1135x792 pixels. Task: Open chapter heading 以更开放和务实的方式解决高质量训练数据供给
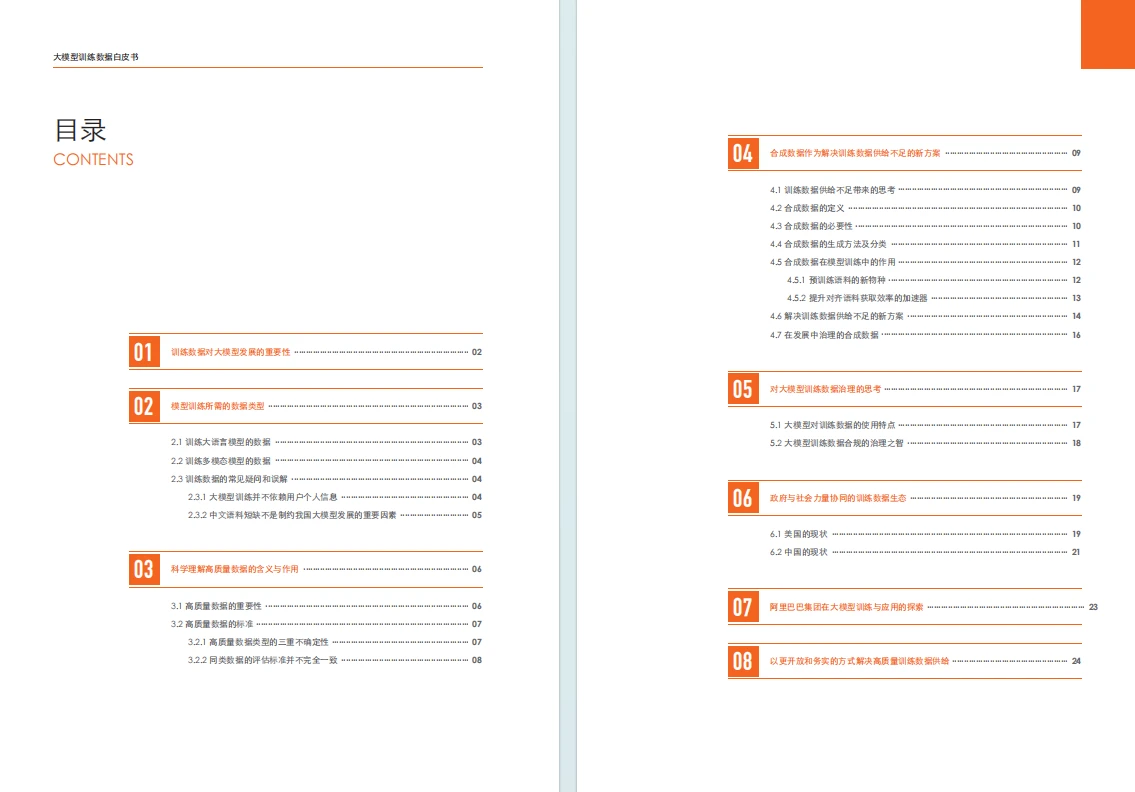click(x=859, y=661)
